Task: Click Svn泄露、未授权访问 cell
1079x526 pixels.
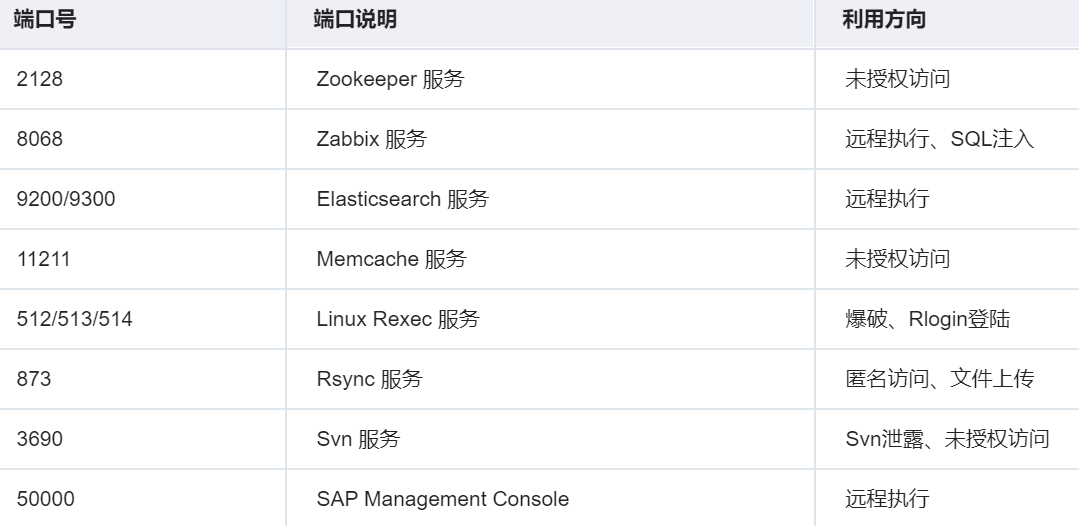Action: [947, 439]
